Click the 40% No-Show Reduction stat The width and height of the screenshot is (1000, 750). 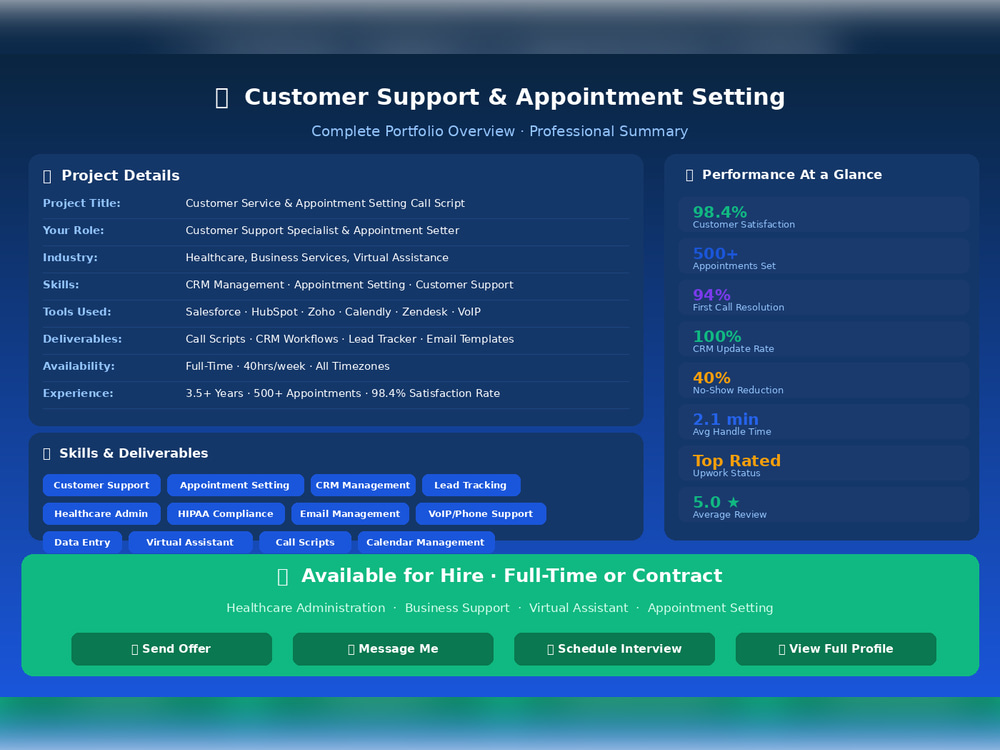click(823, 381)
